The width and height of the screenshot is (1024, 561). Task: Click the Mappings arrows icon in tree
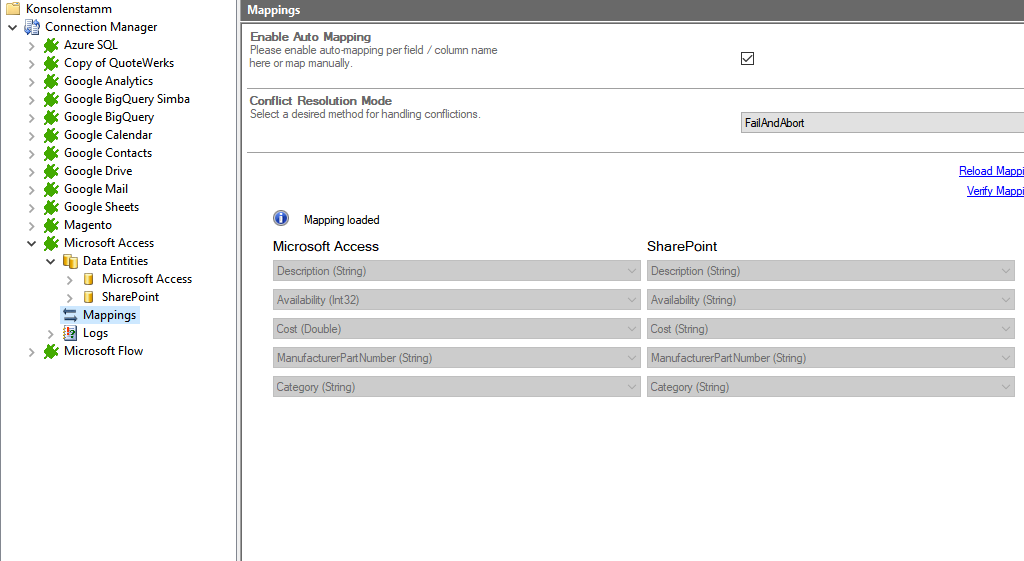click(x=70, y=315)
